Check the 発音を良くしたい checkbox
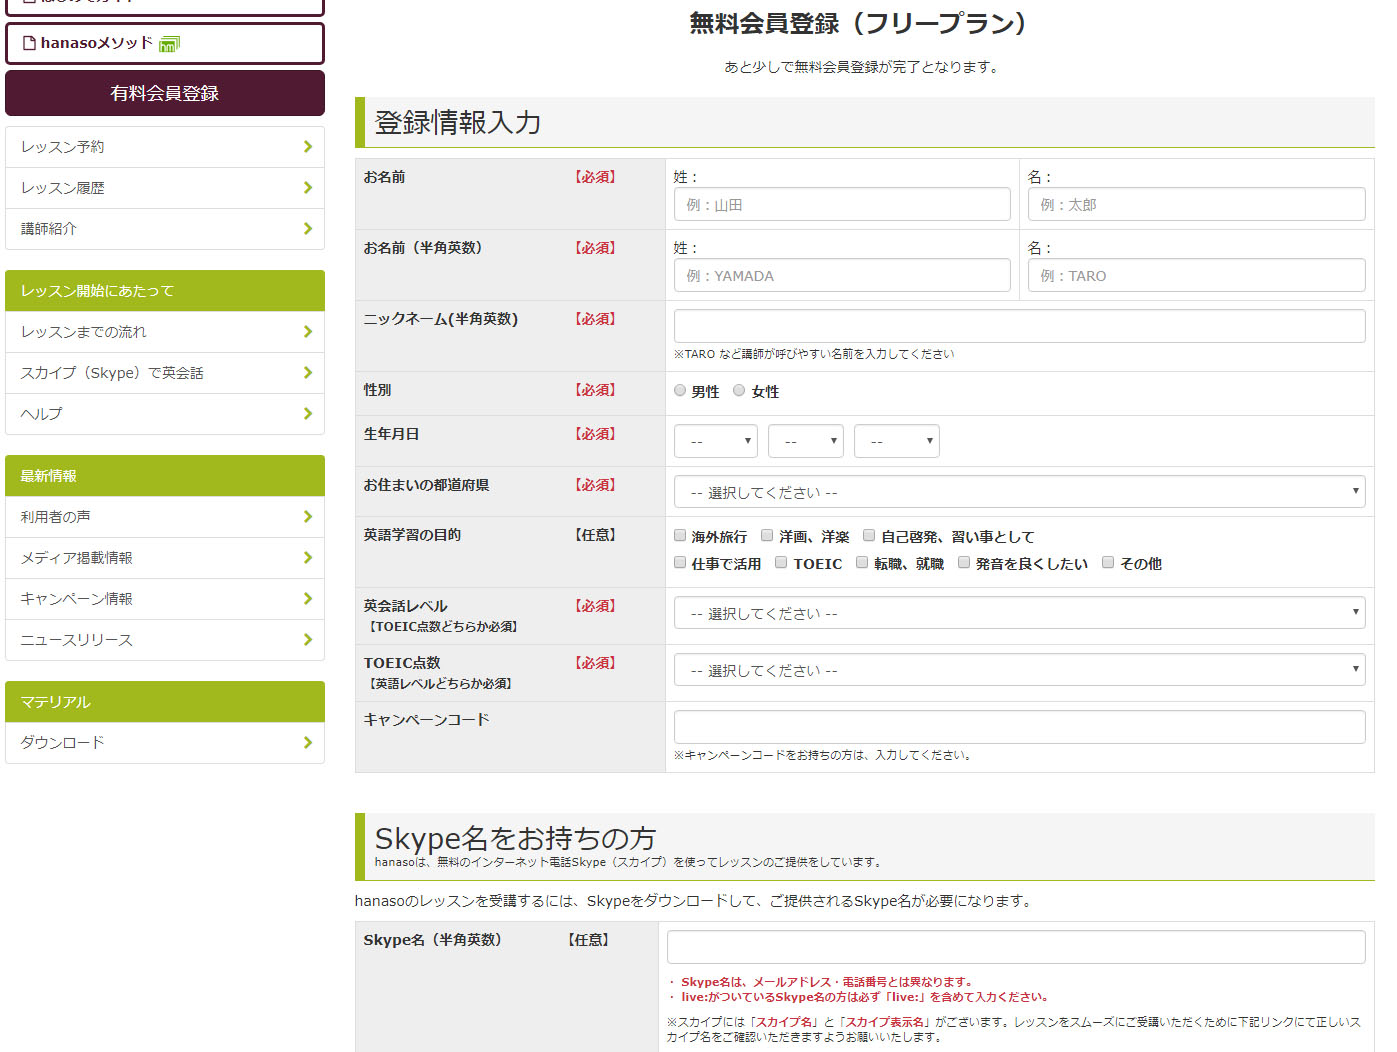Viewport: 1397px width, 1052px height. (964, 562)
